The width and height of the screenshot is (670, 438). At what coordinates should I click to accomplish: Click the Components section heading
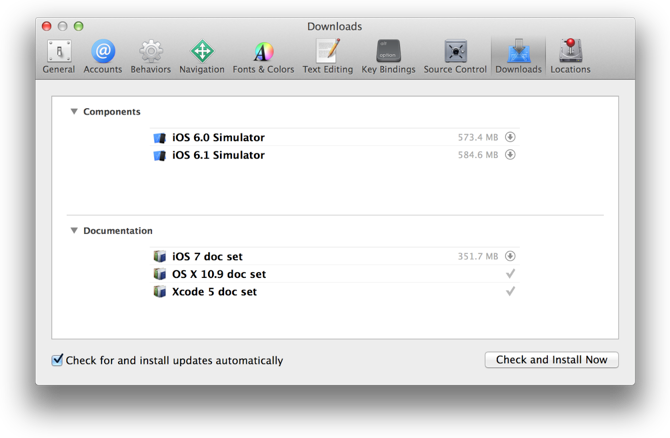coord(112,112)
